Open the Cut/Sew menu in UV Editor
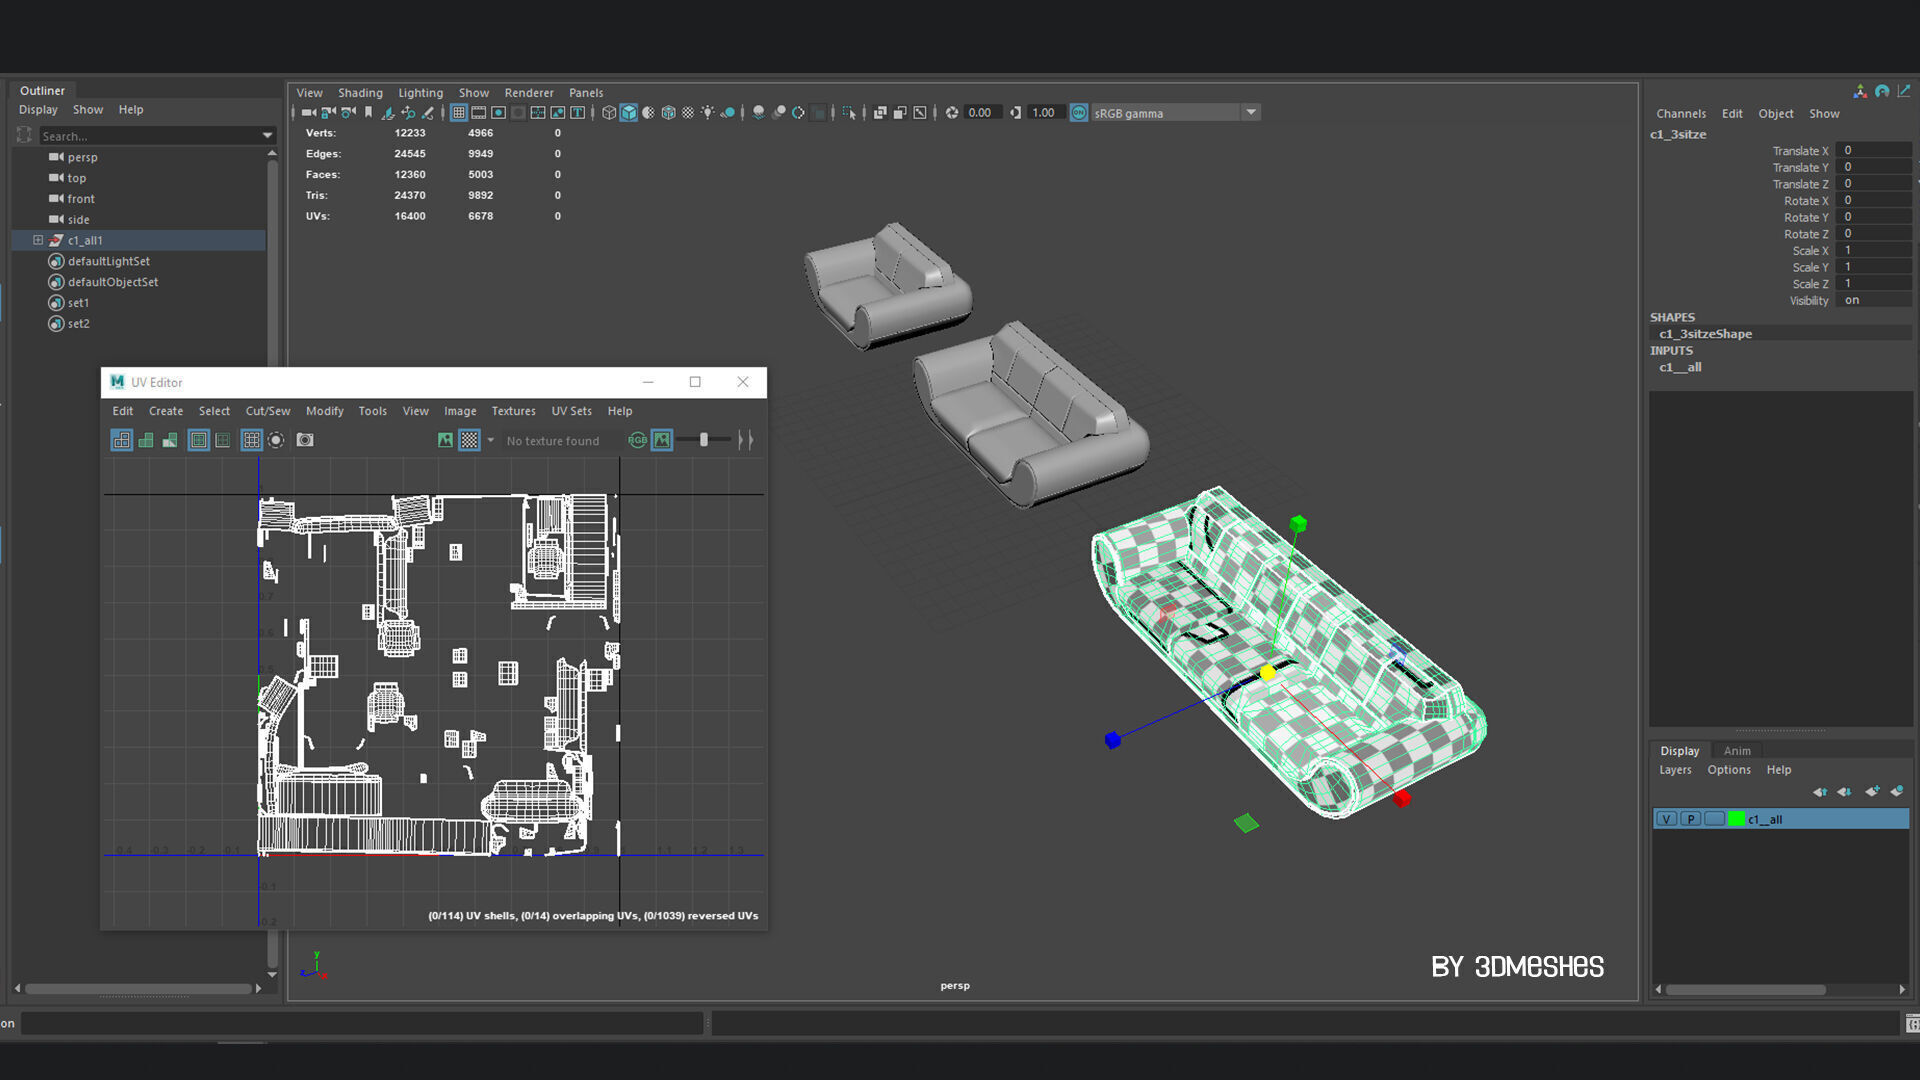 point(267,411)
